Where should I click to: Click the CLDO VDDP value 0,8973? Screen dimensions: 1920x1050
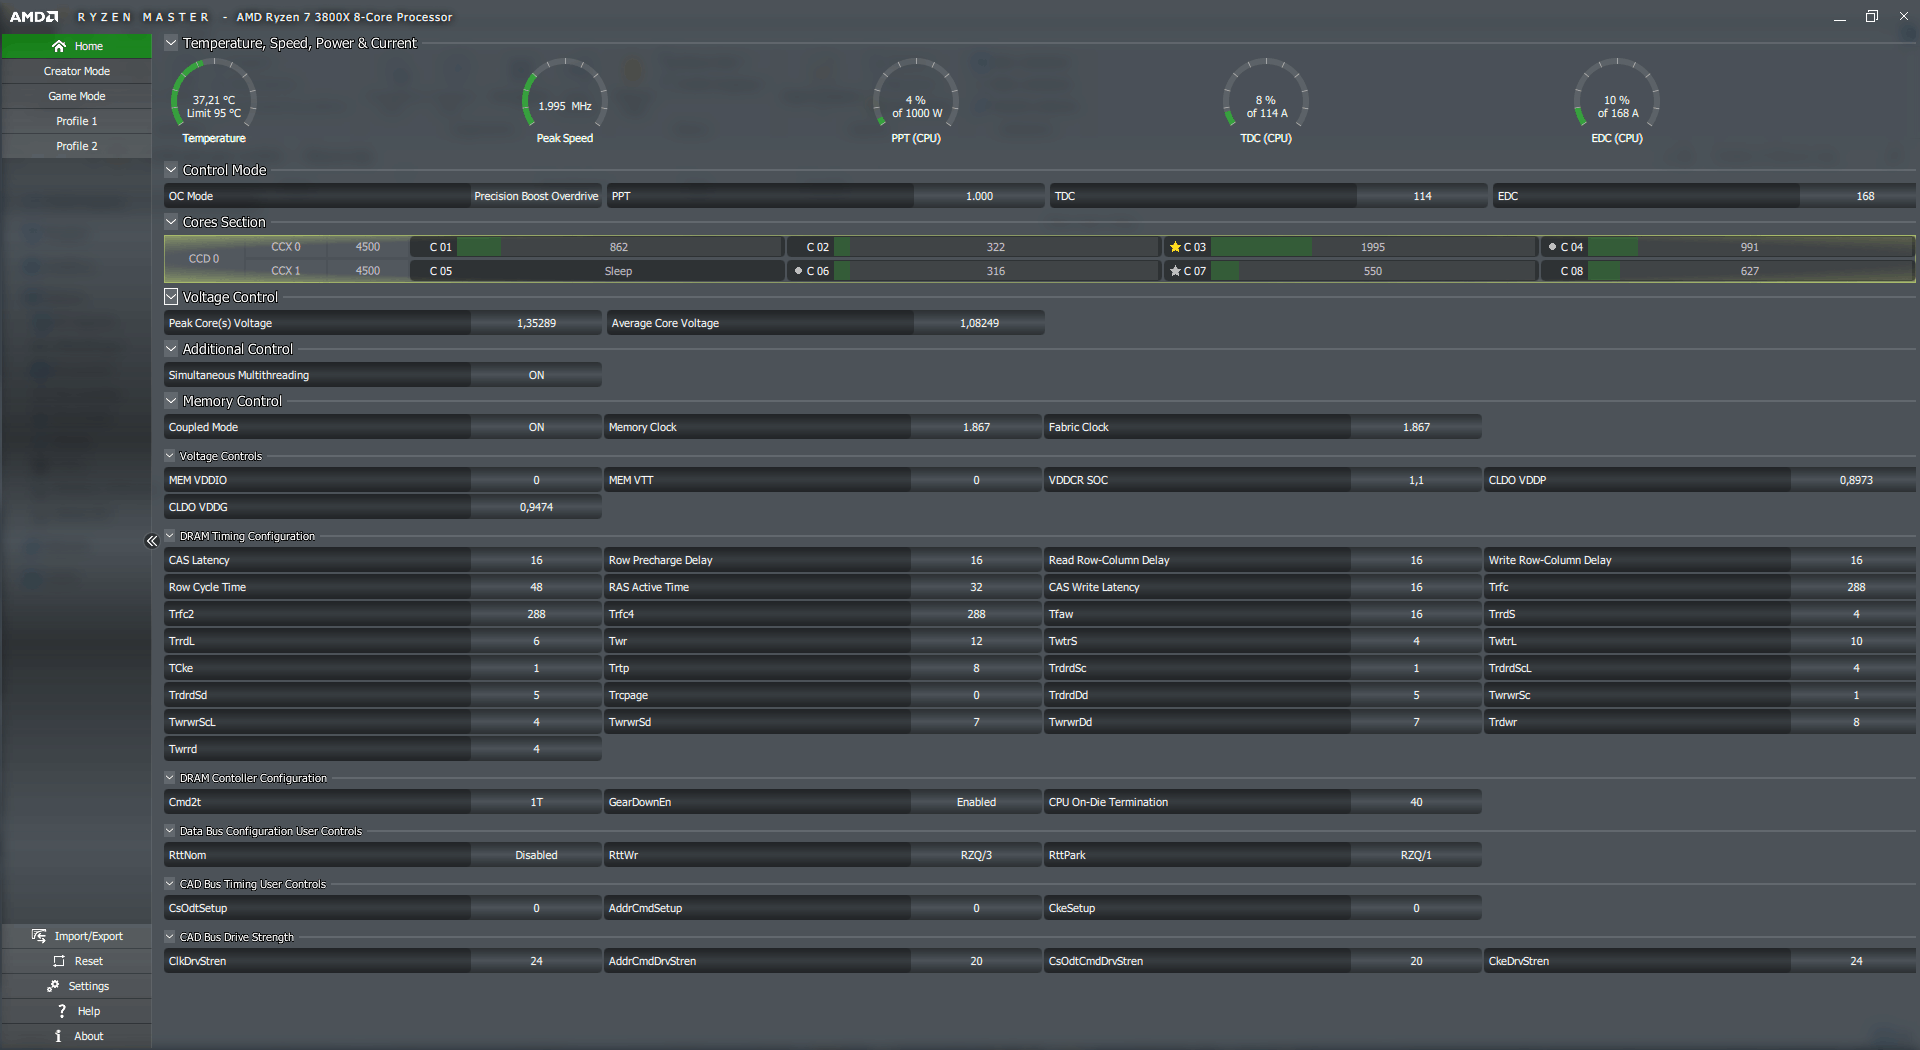[x=1856, y=480]
